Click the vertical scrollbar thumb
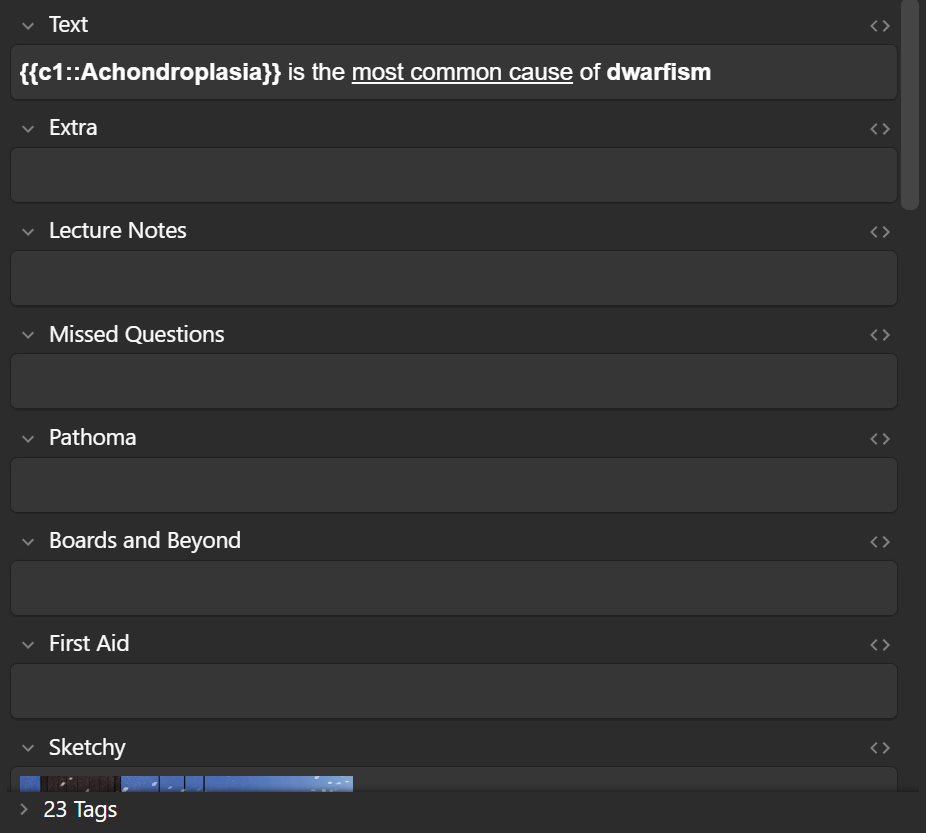 coord(909,105)
